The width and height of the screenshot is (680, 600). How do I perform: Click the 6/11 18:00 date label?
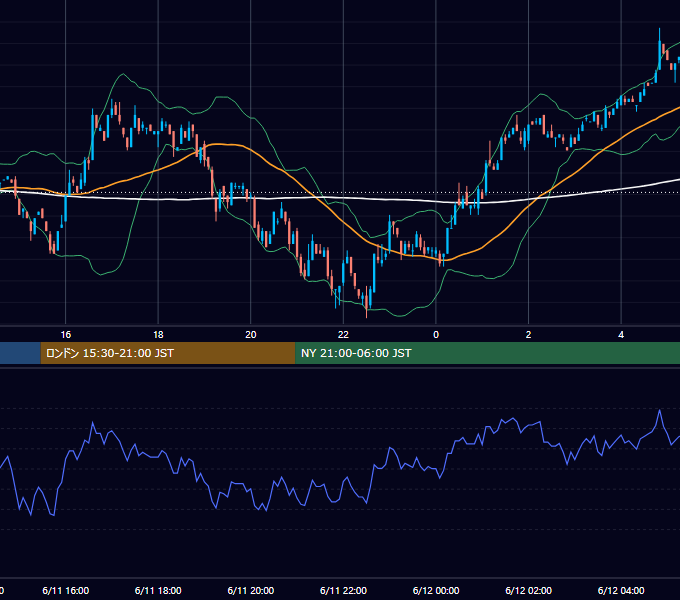[158, 590]
